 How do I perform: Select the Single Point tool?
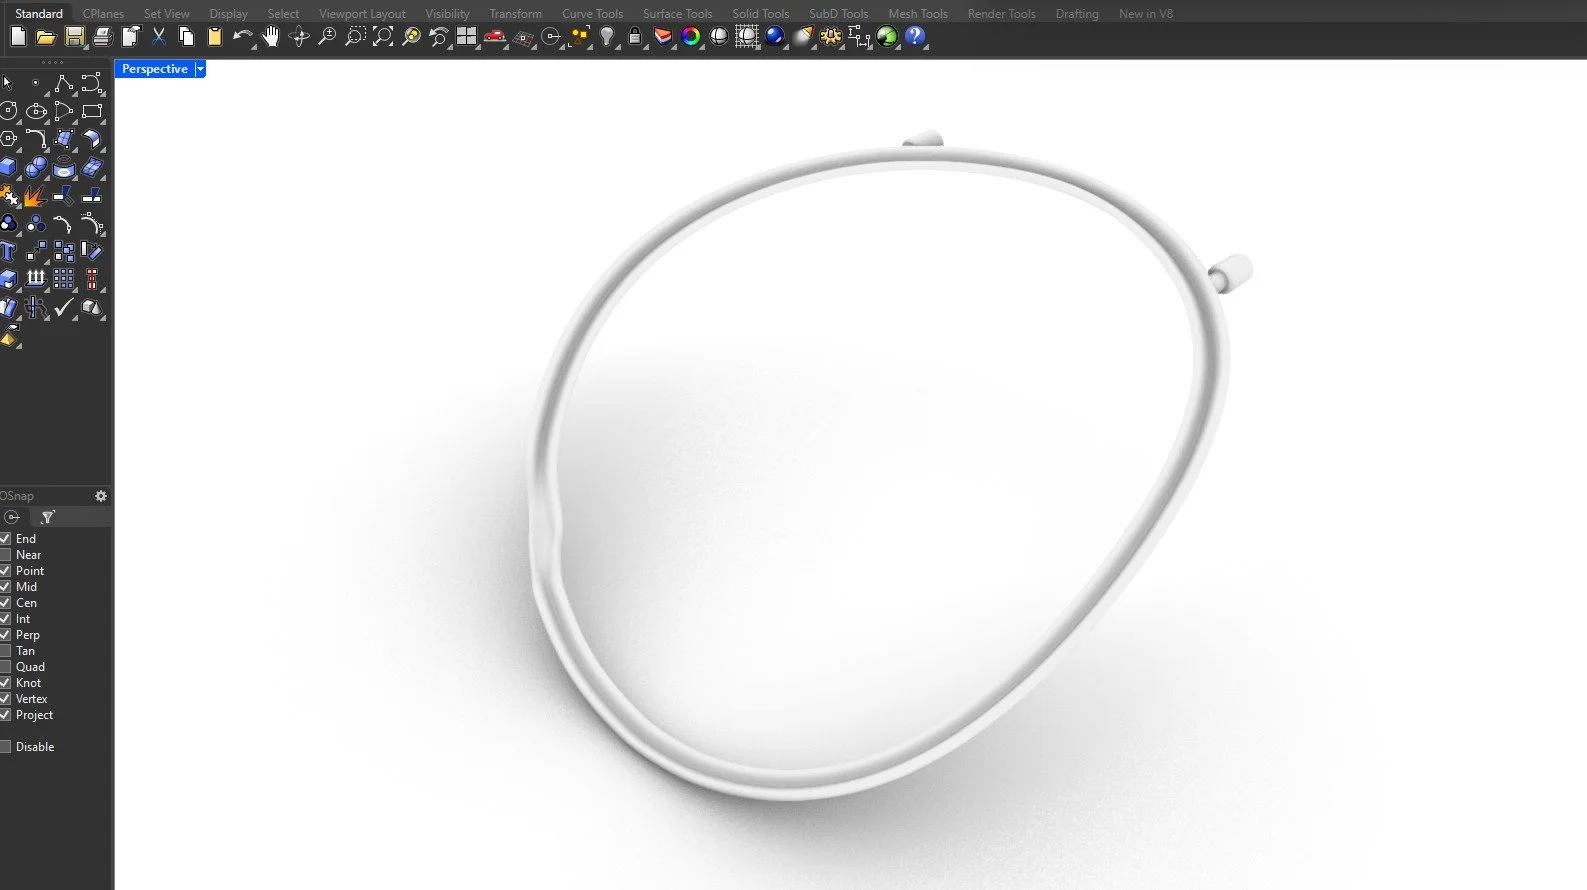point(36,83)
